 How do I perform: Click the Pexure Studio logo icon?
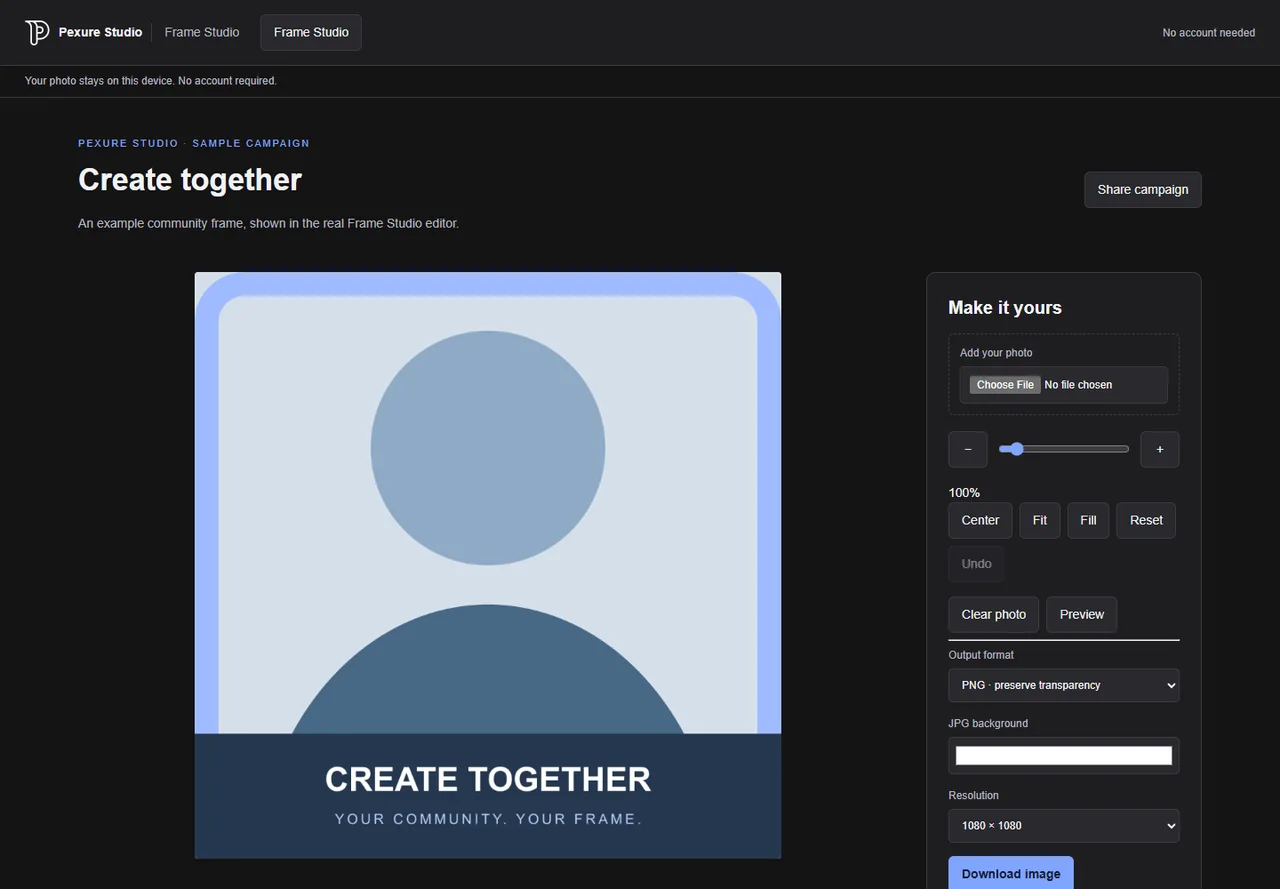click(x=37, y=32)
